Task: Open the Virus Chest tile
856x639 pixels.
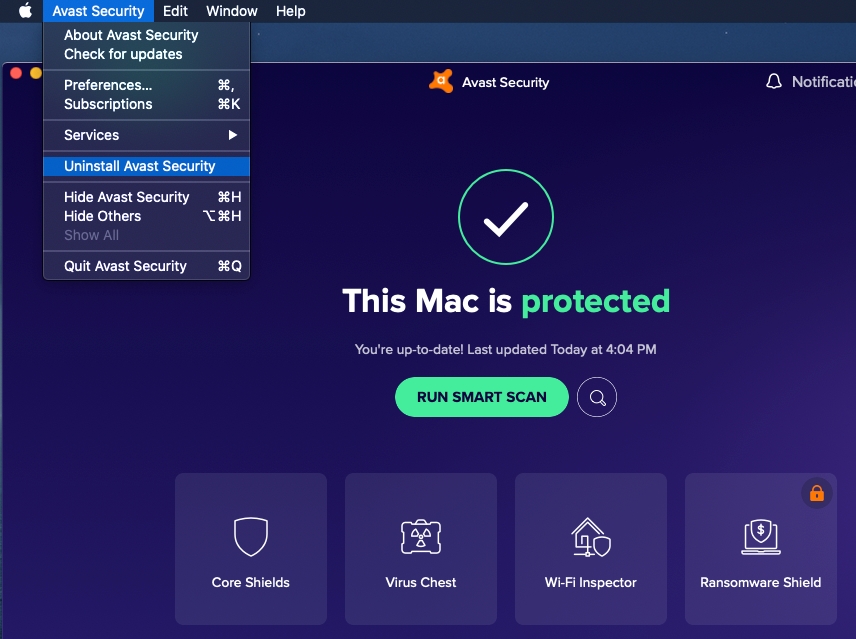Action: click(x=421, y=548)
